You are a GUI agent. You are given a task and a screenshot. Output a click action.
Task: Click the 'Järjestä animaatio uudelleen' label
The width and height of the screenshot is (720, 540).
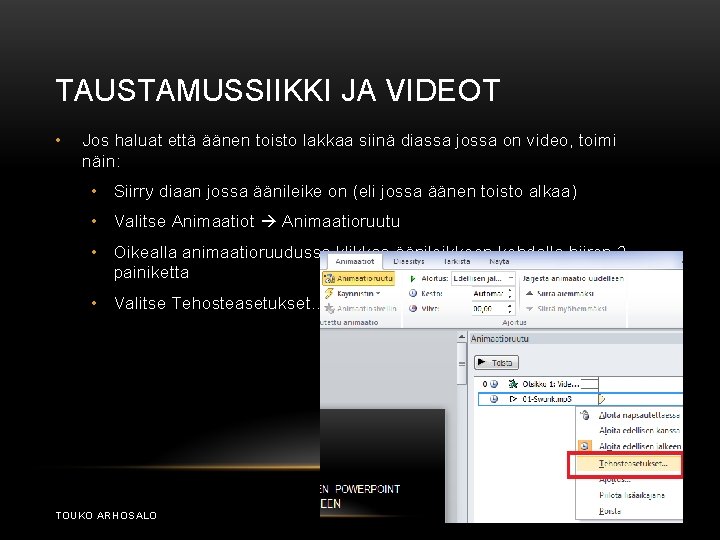click(573, 278)
